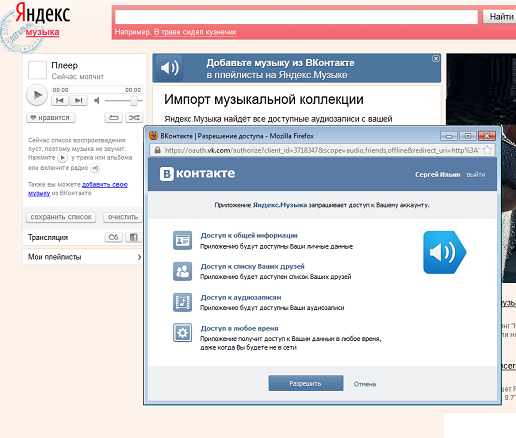Image resolution: width=516 pixels, height=438 pixels.
Task: Click the general information access icon
Action: 182,240
